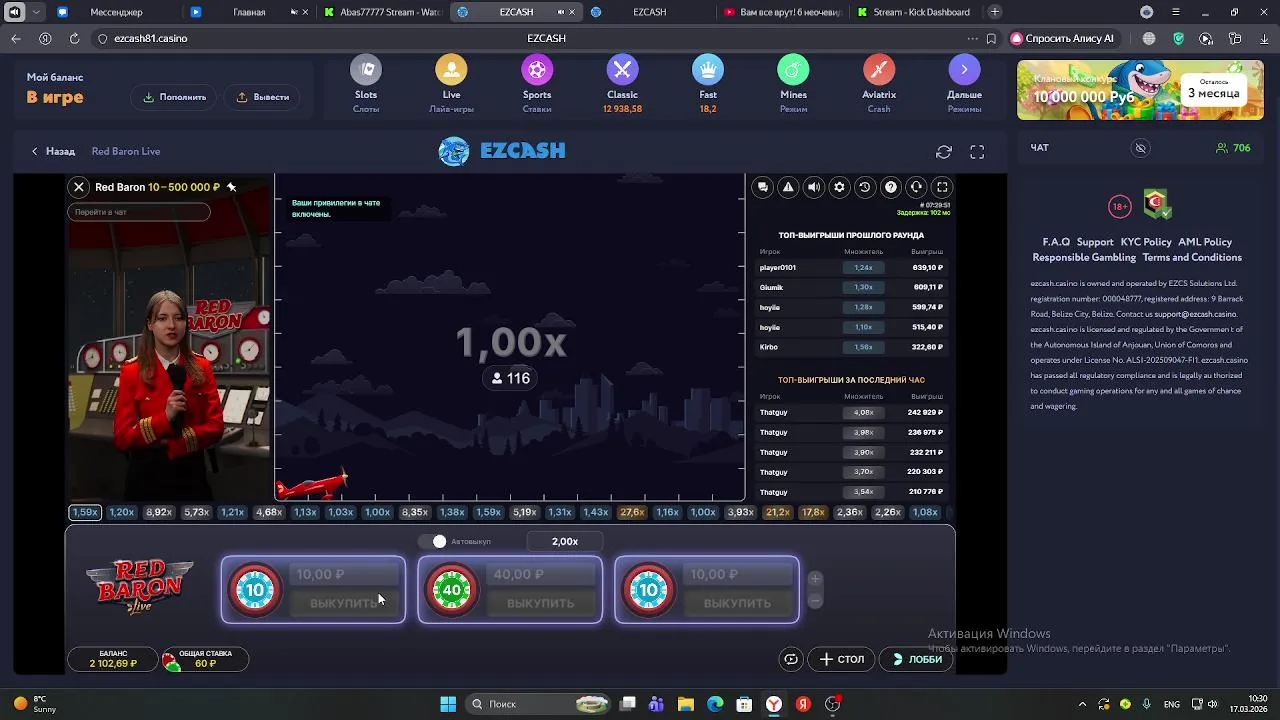The width and height of the screenshot is (1280, 720).
Task: Open the Mines game mode icon
Action: click(x=793, y=70)
